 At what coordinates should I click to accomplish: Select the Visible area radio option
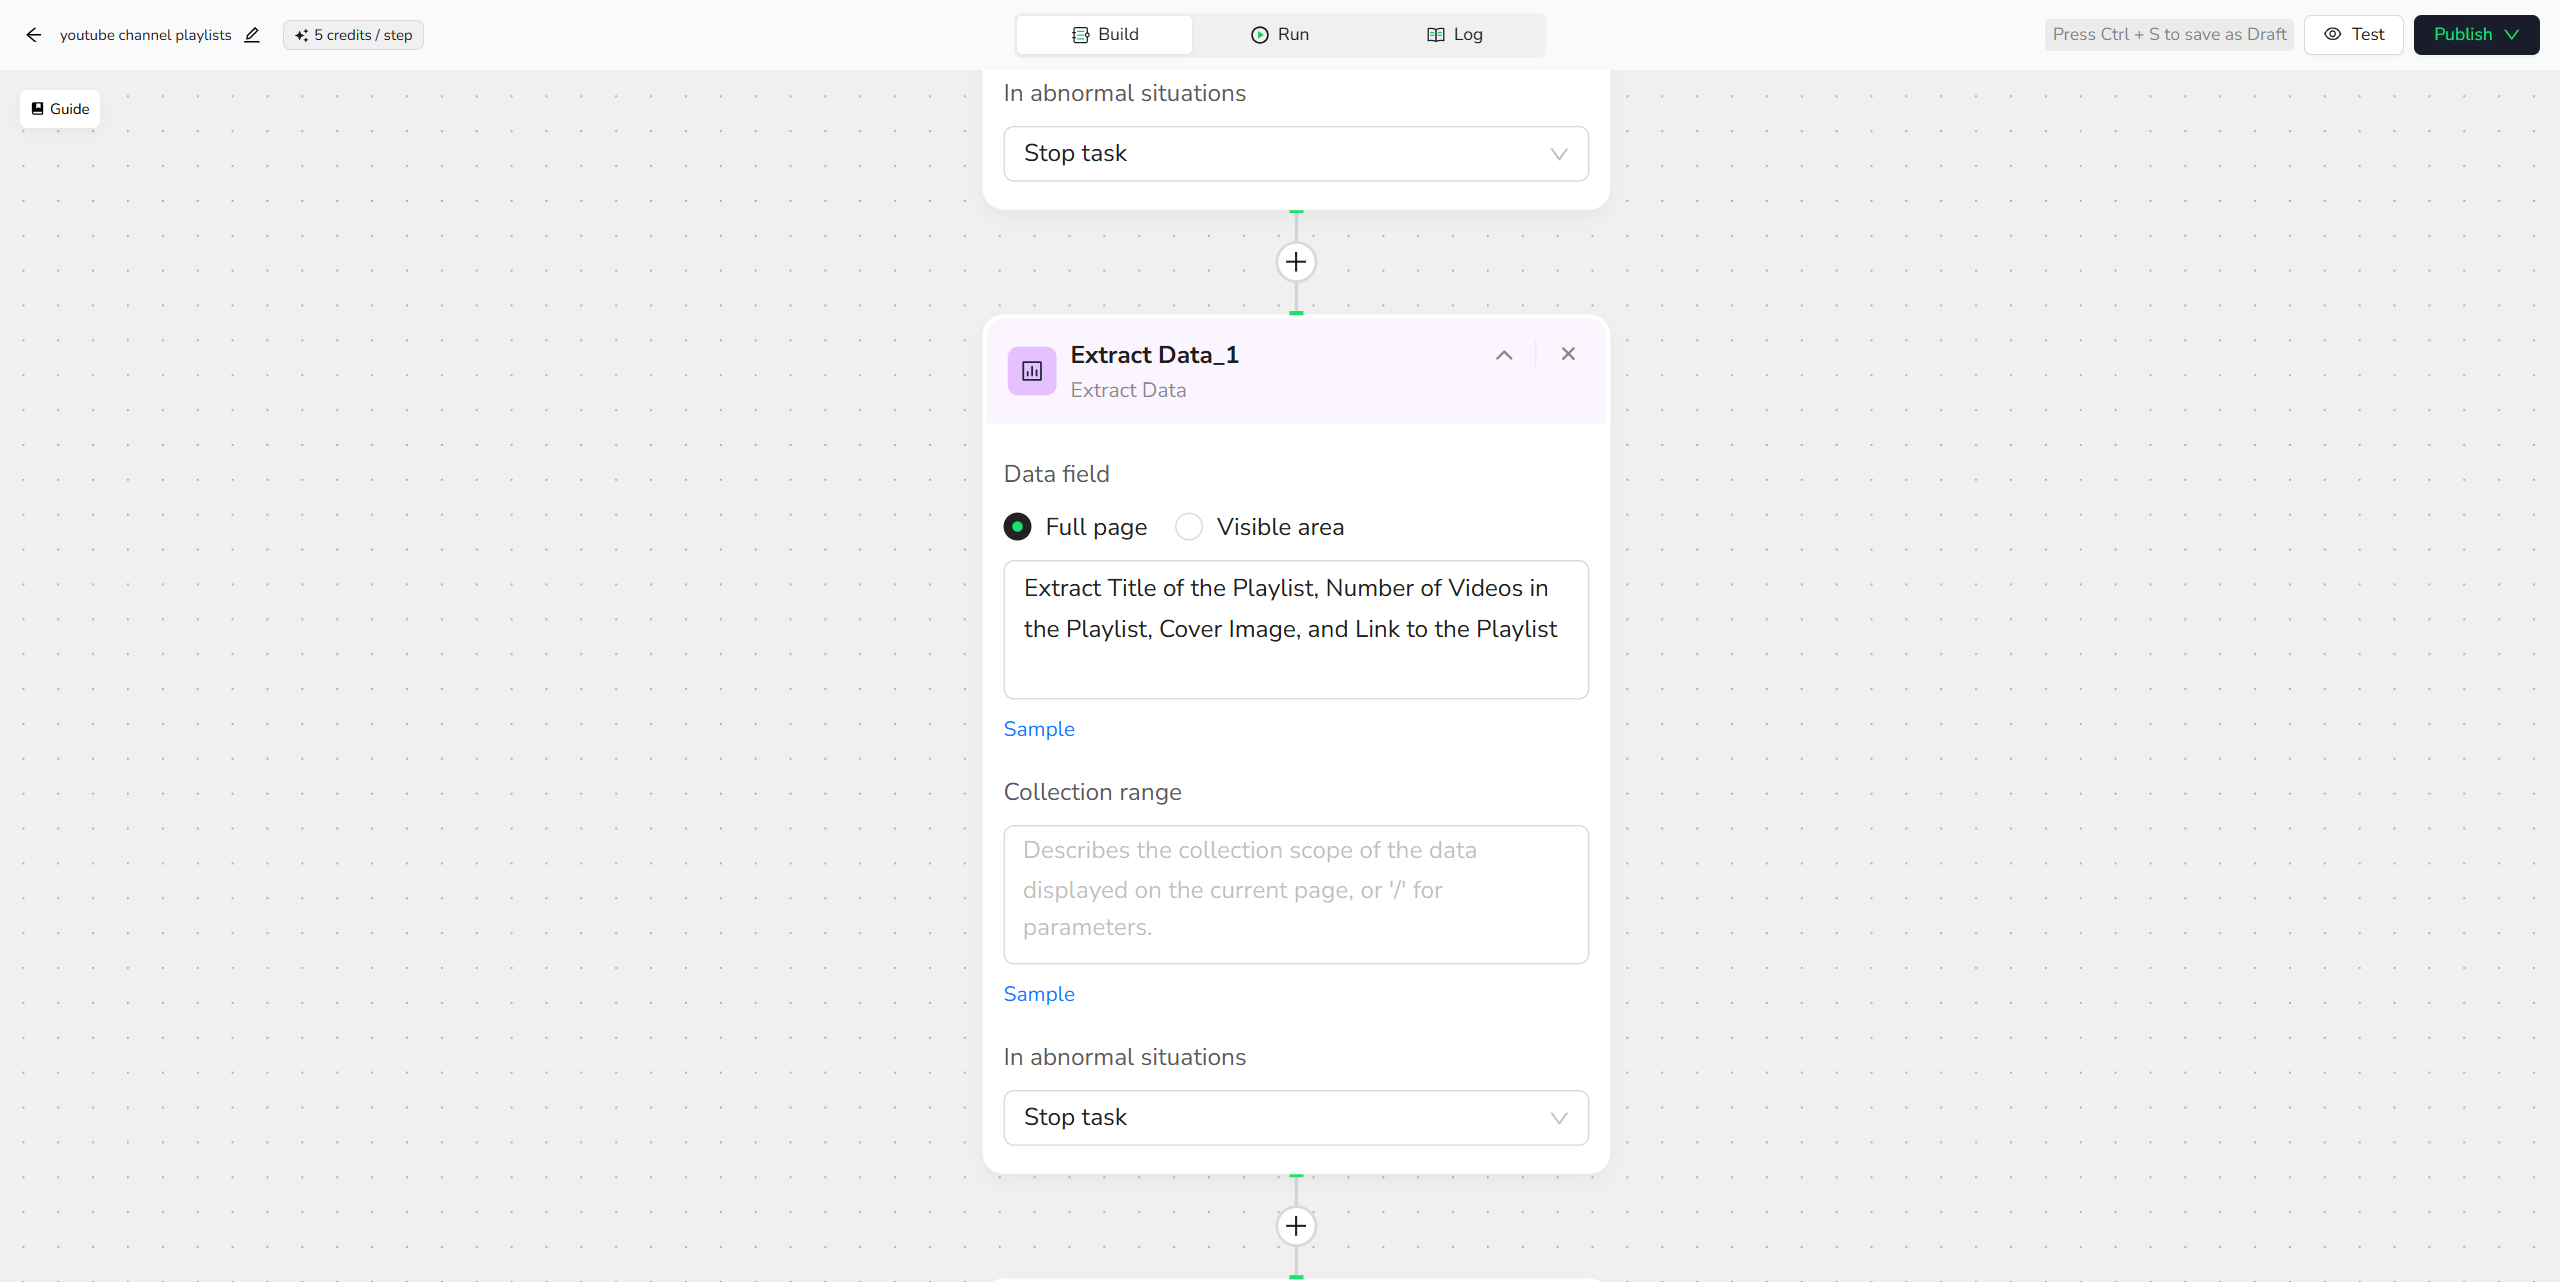point(1189,527)
